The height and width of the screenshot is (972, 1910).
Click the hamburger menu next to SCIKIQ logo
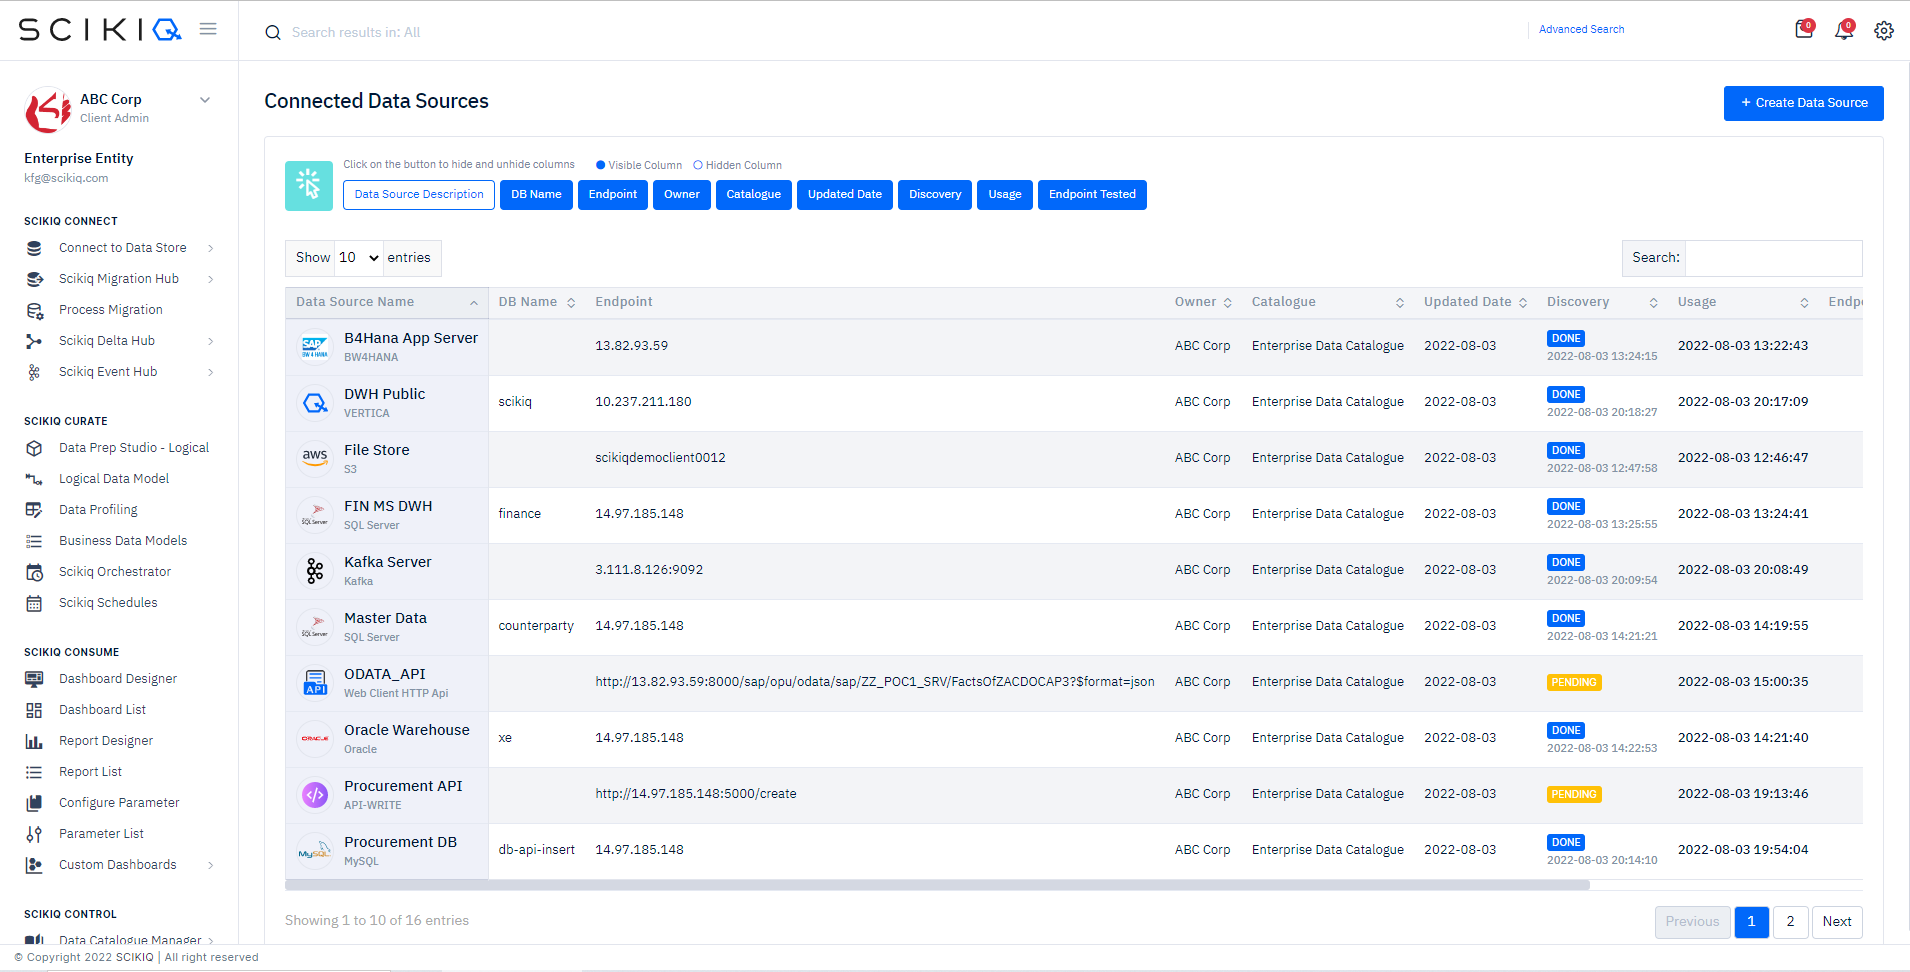208,28
